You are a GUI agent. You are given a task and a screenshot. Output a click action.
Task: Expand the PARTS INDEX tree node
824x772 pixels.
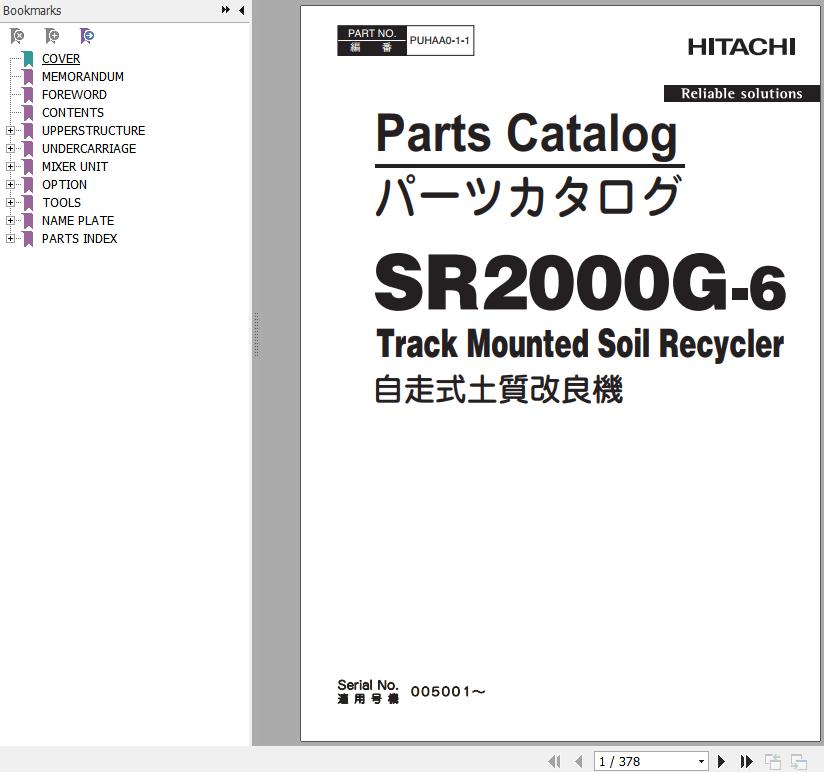(10, 239)
